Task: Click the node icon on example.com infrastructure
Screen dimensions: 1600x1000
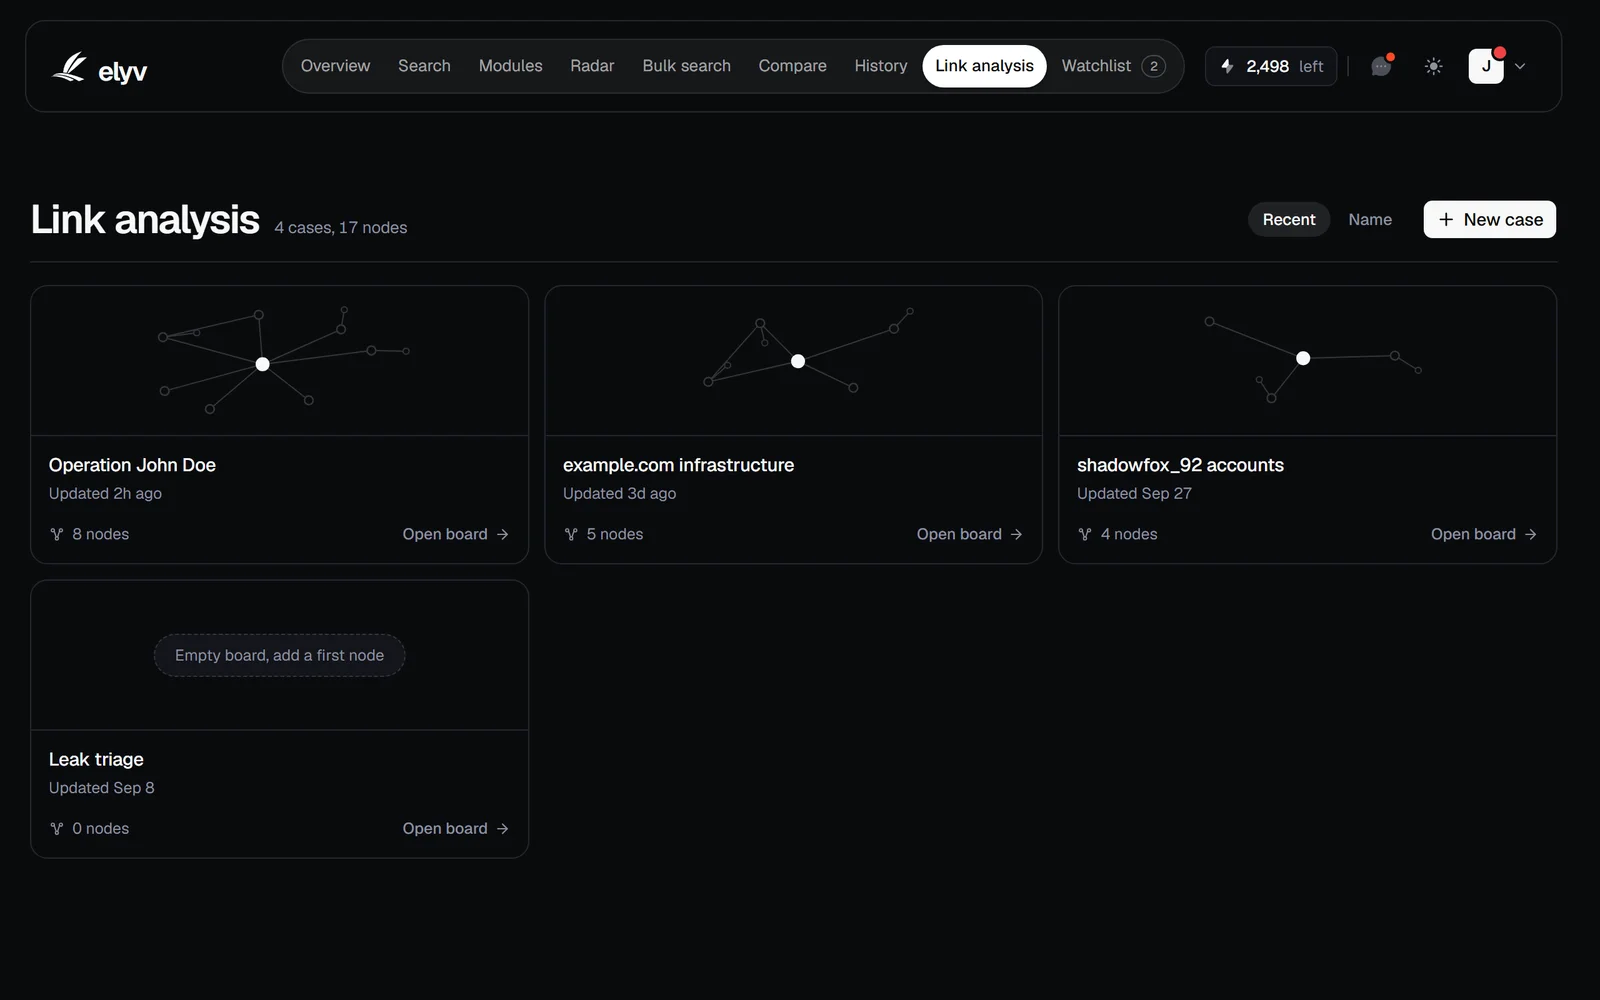Action: click(571, 534)
